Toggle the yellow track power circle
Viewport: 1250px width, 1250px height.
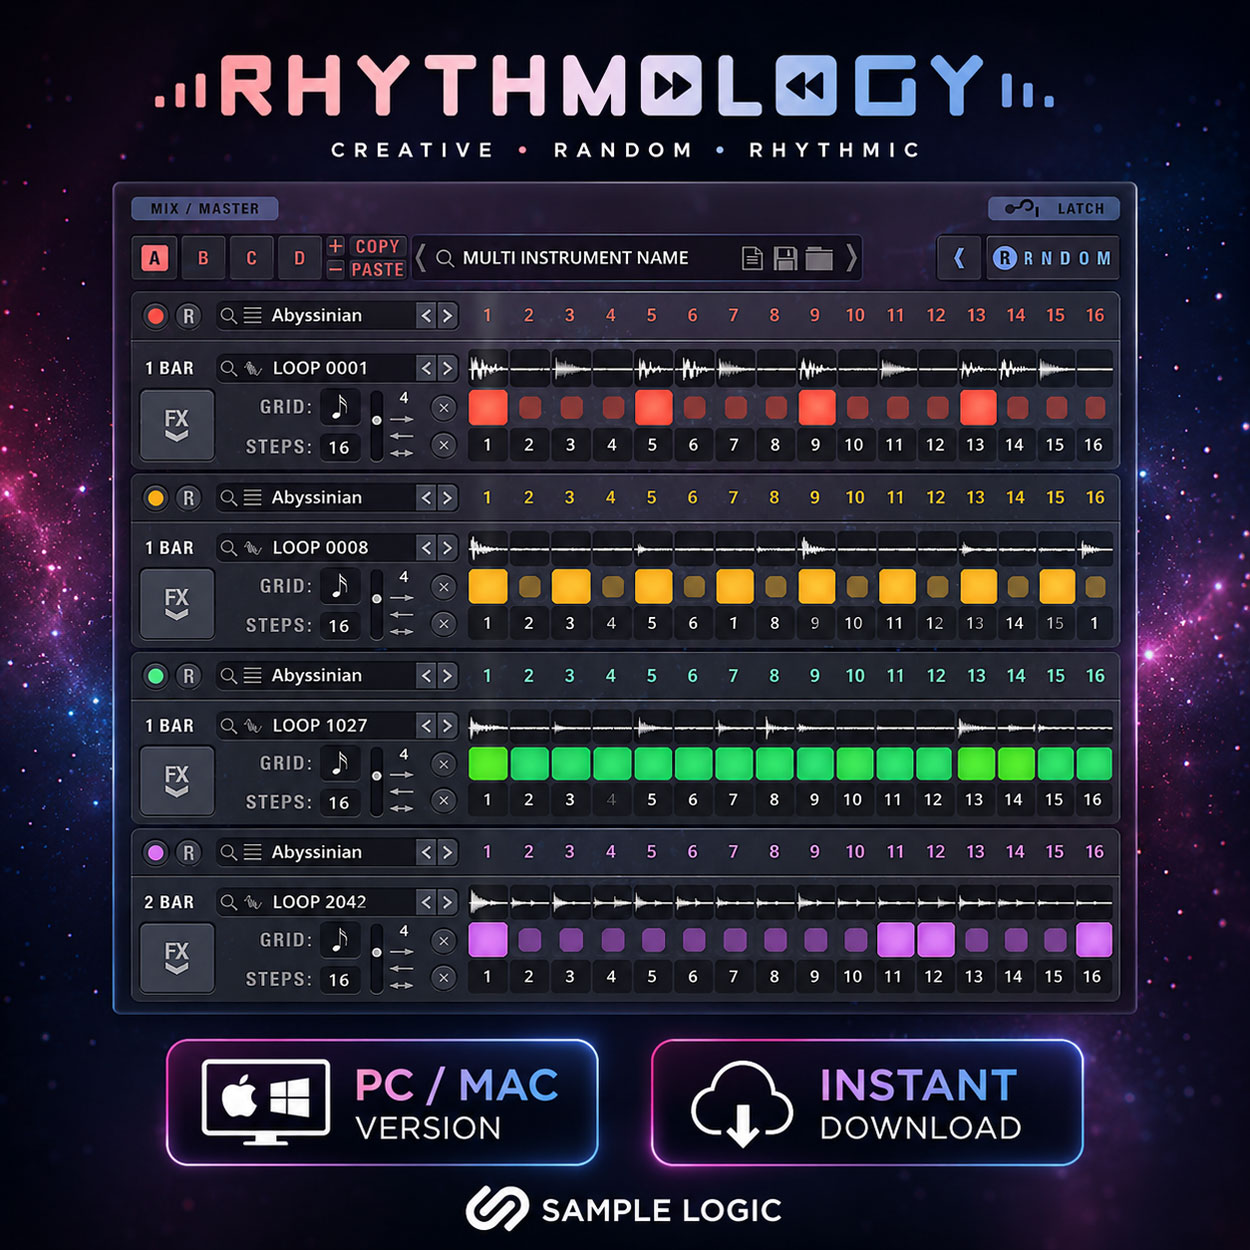[155, 497]
